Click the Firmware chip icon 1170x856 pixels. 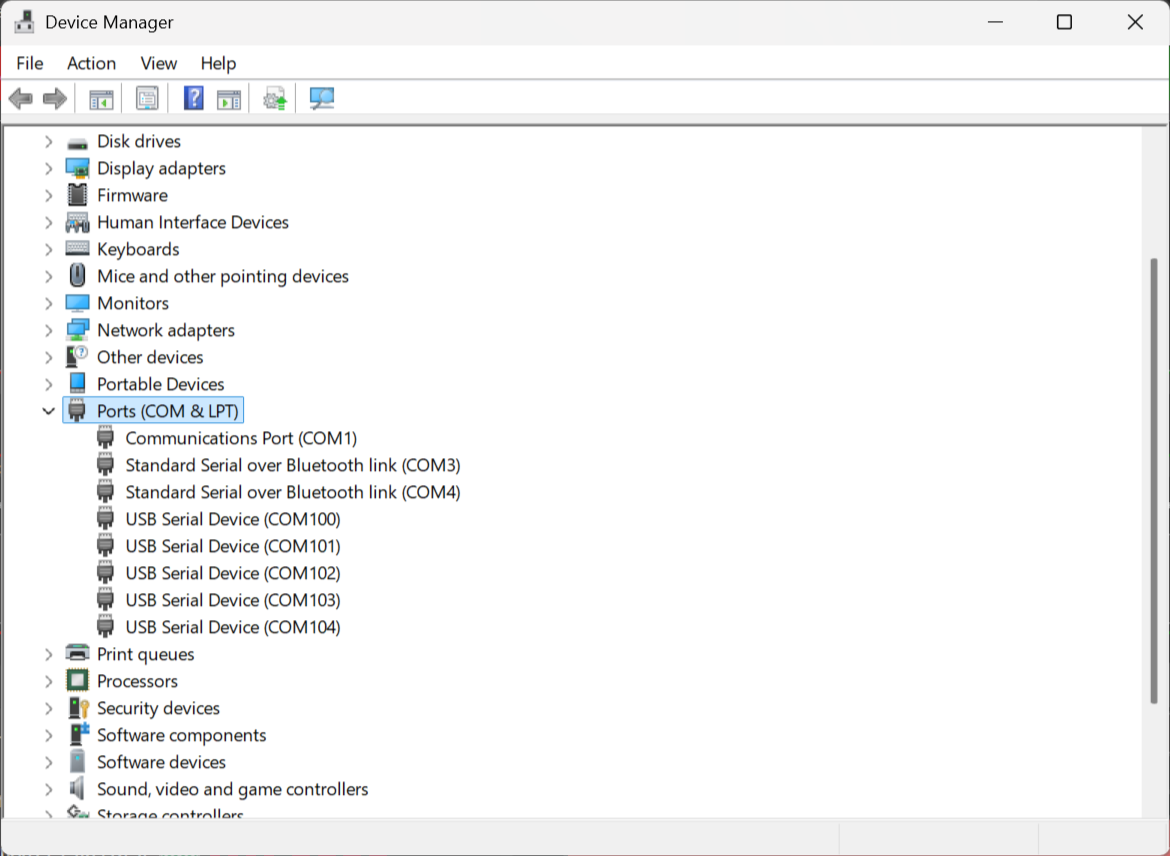coord(77,196)
